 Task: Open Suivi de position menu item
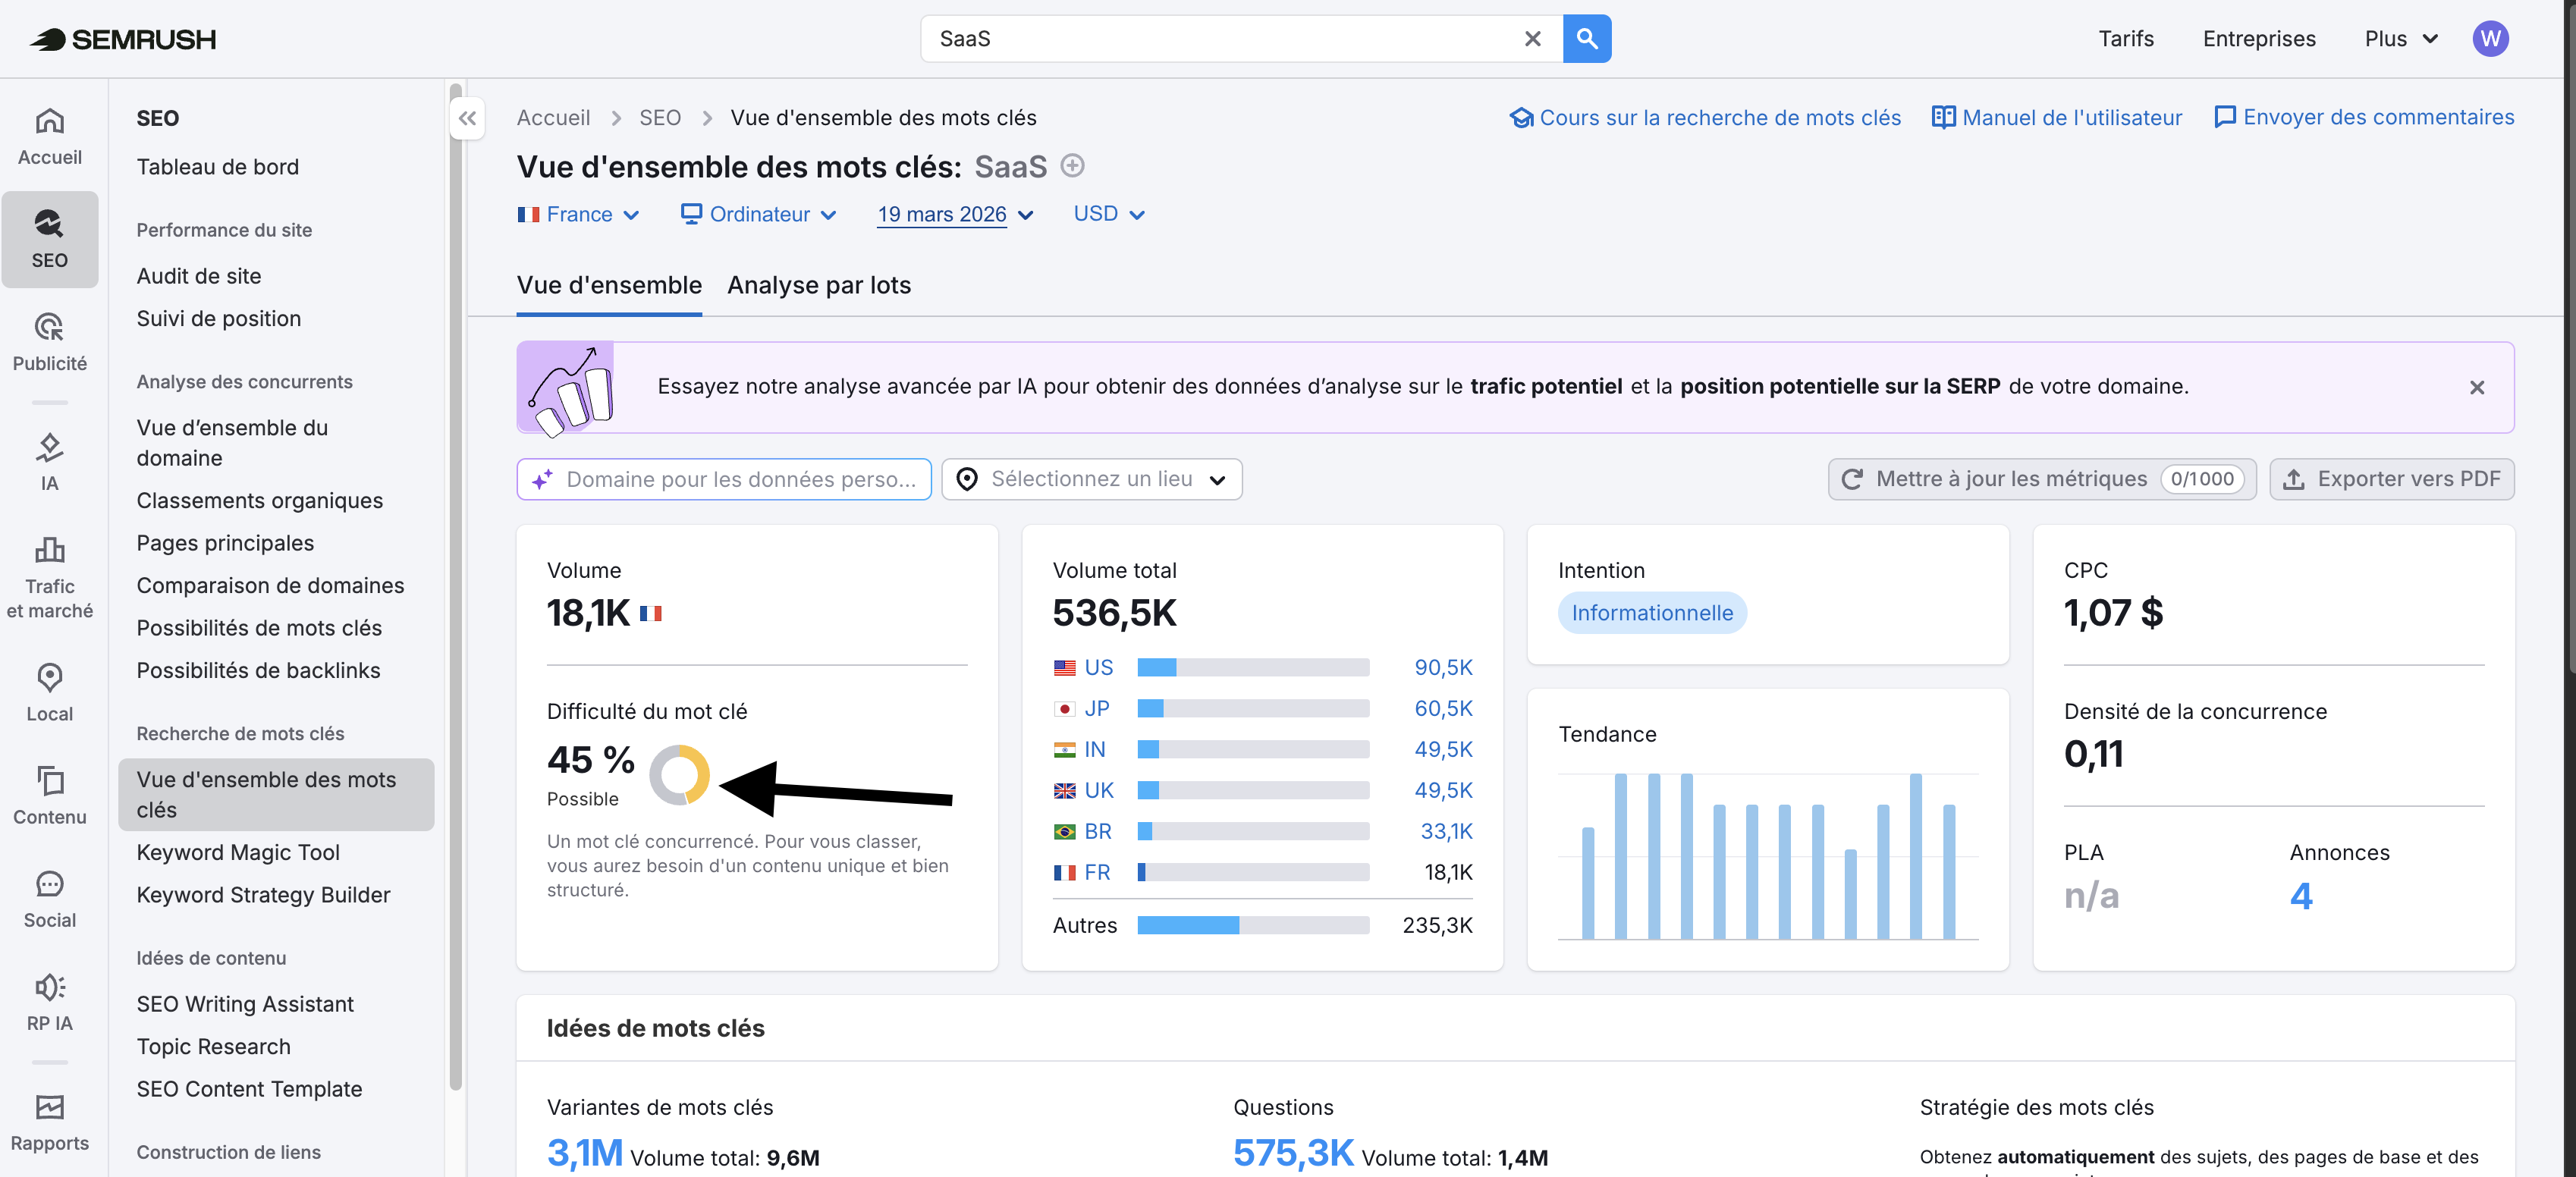[219, 319]
